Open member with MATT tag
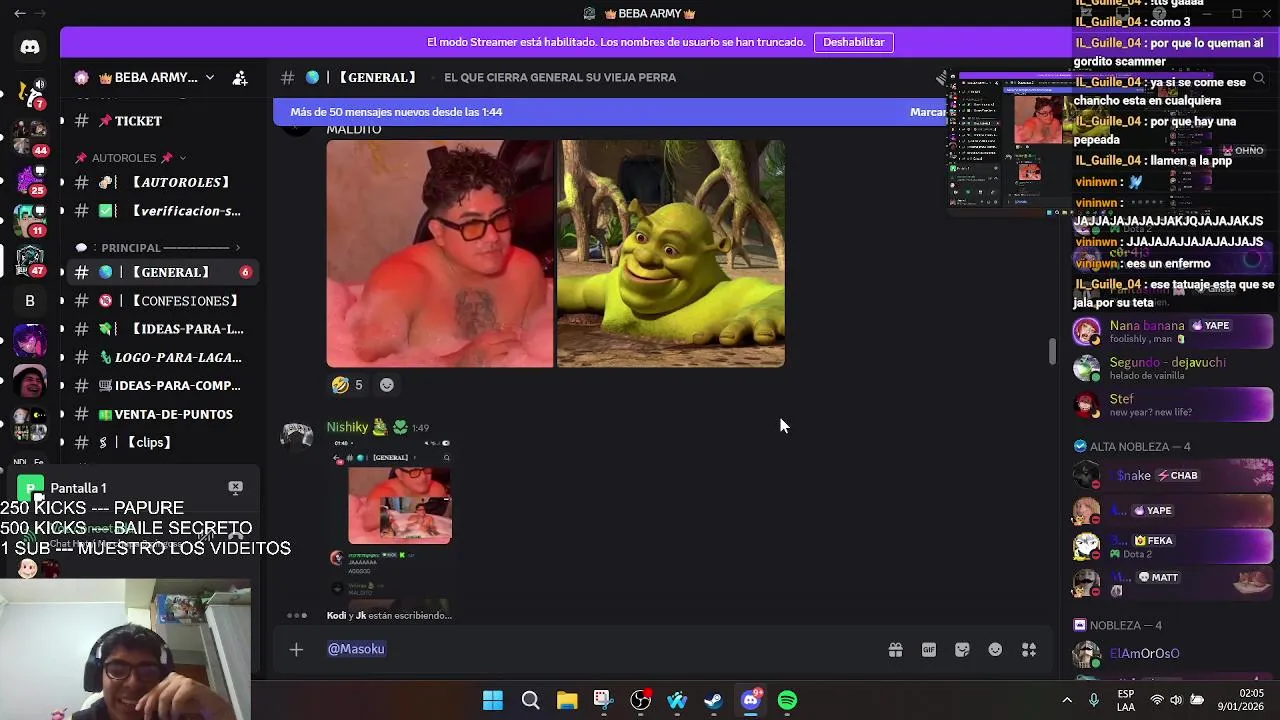Screen dimensions: 1280x720 click(1172, 582)
